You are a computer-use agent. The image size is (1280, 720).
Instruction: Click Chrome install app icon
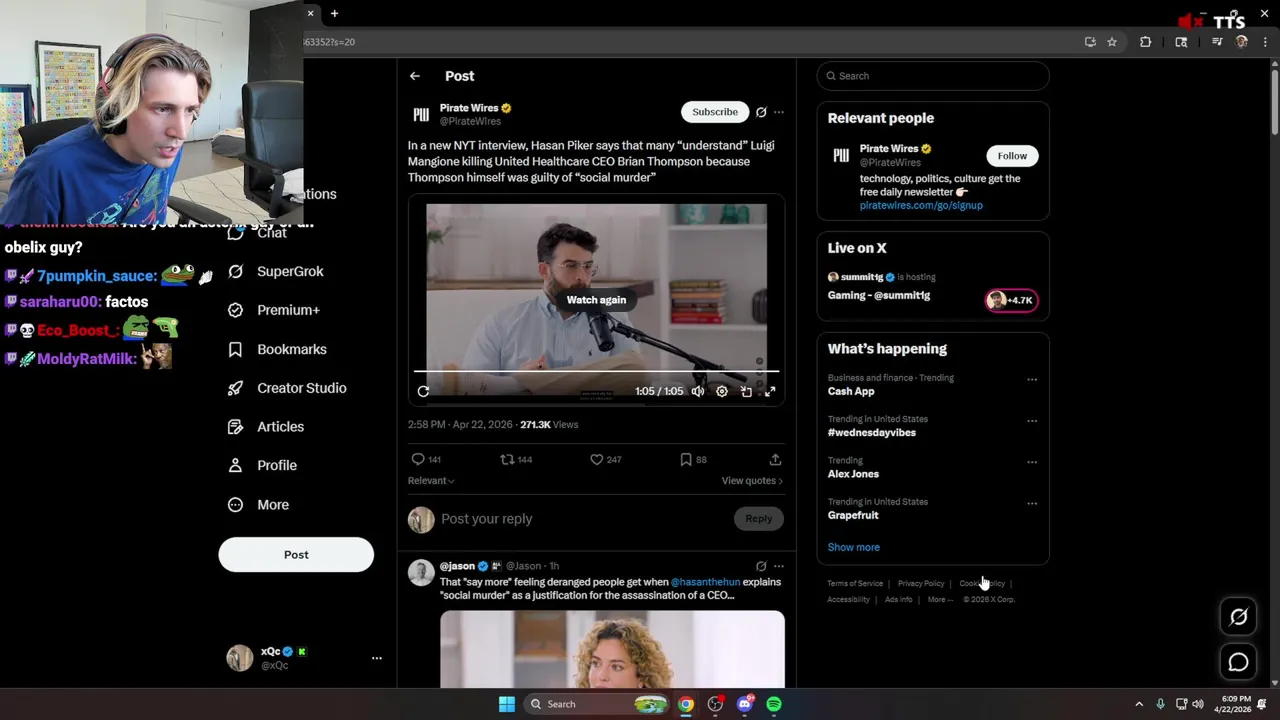(x=1090, y=42)
